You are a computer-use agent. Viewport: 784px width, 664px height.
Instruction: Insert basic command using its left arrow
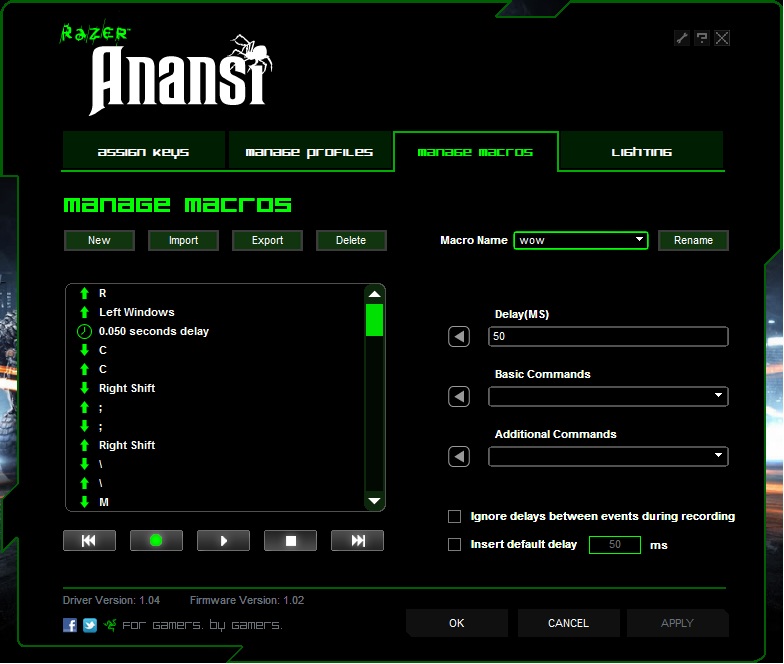click(458, 396)
